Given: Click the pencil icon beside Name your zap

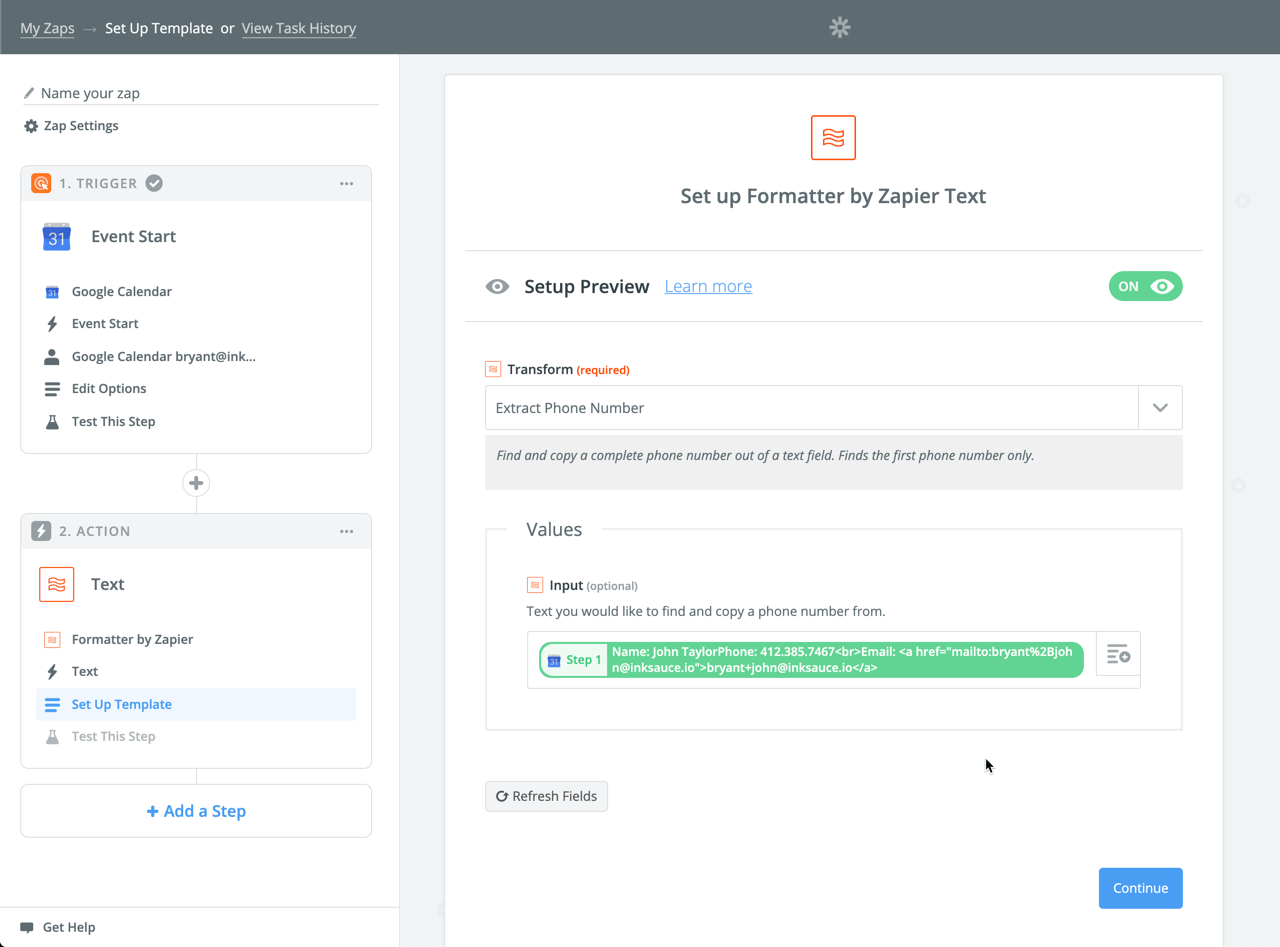Looking at the screenshot, I should coord(29,93).
